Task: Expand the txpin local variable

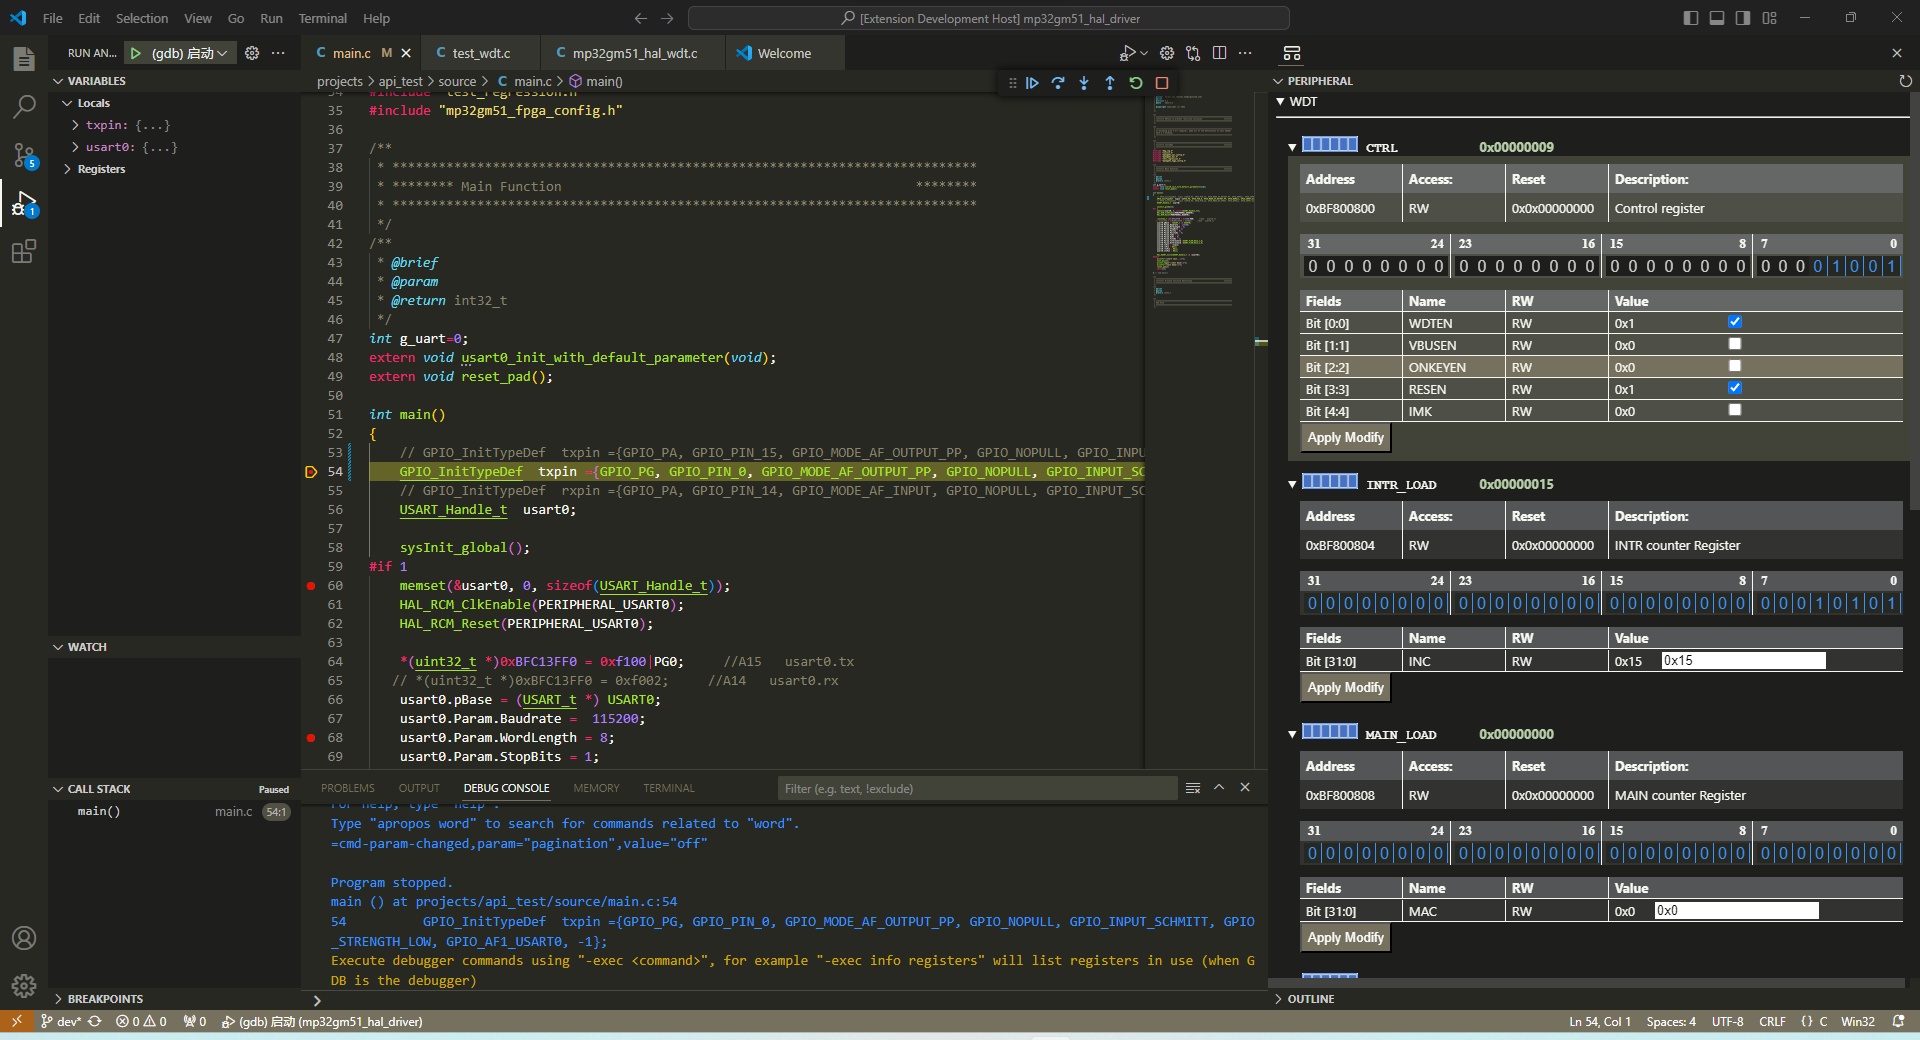Action: pos(76,125)
